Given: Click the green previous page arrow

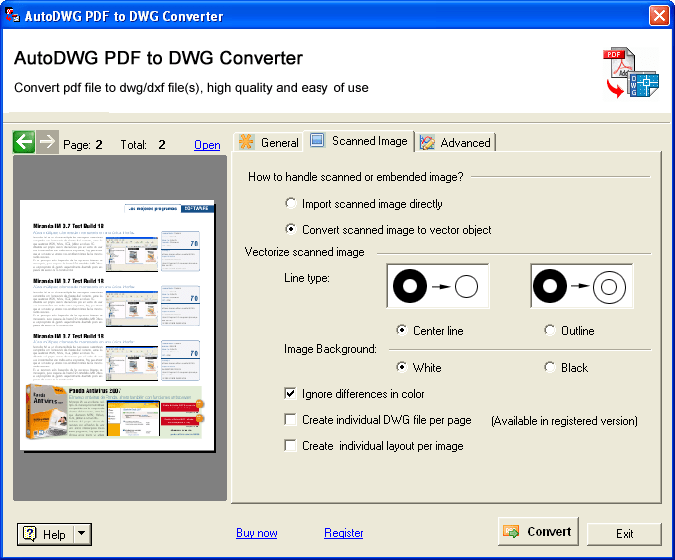Looking at the screenshot, I should [24, 142].
